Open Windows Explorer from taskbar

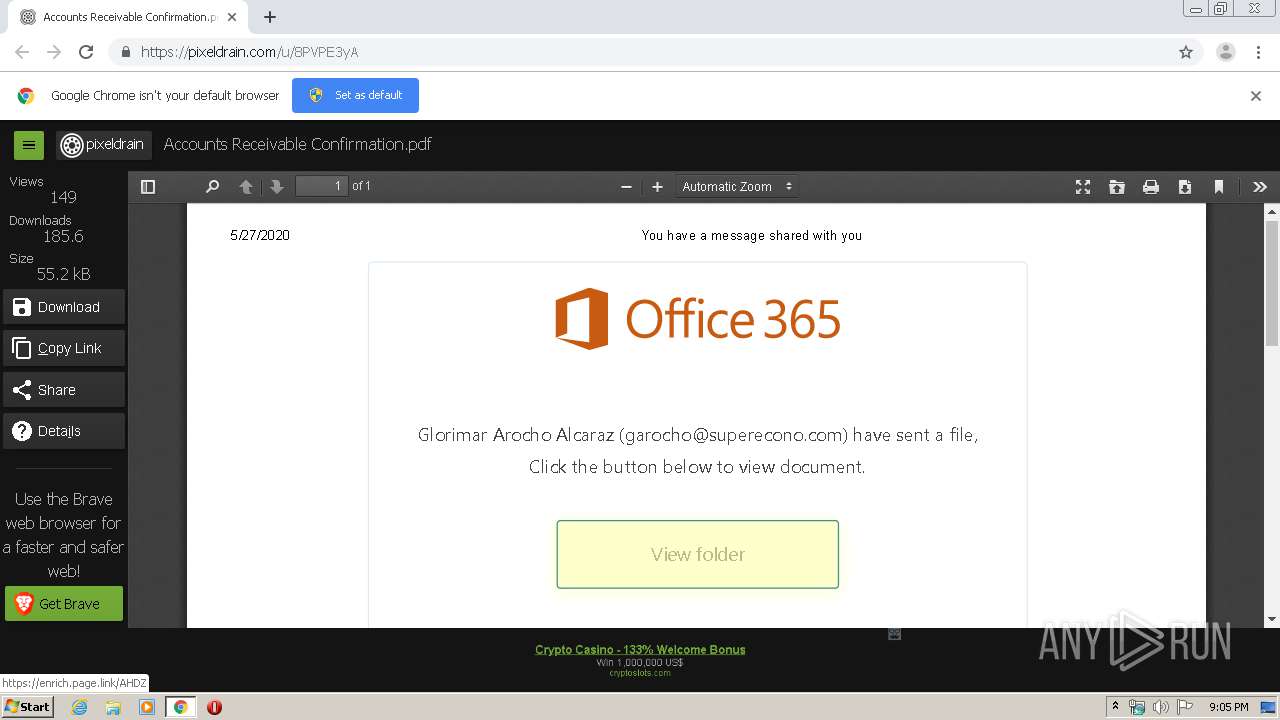pyautogui.click(x=113, y=707)
